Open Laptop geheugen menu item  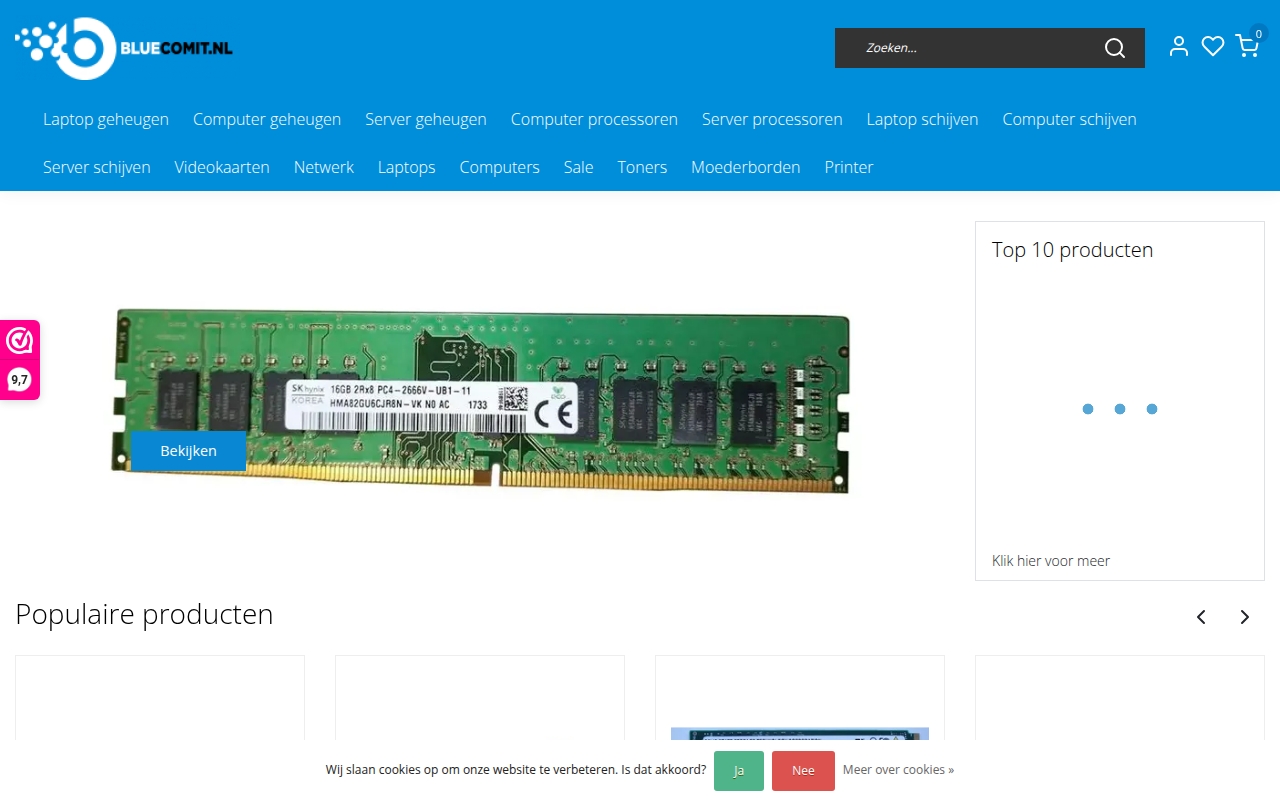pos(106,119)
